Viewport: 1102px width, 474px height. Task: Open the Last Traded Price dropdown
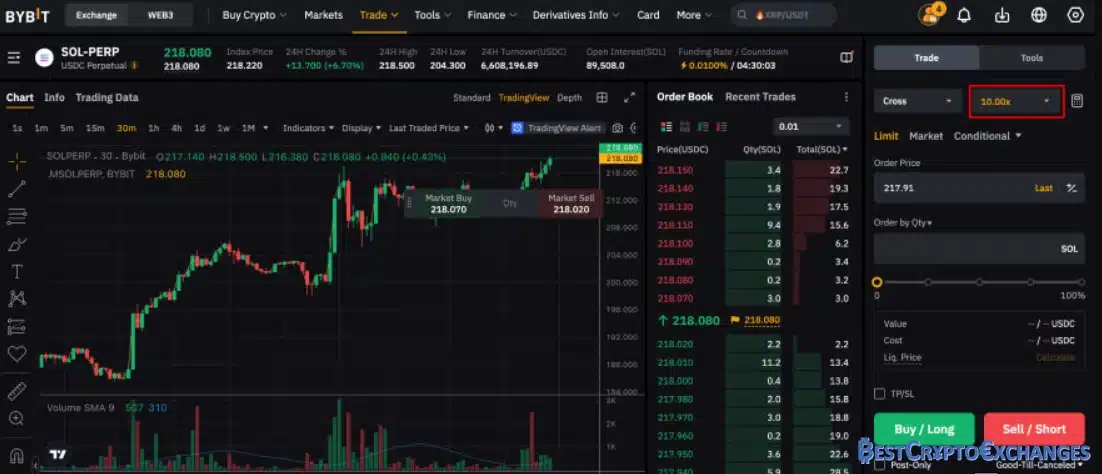point(429,128)
